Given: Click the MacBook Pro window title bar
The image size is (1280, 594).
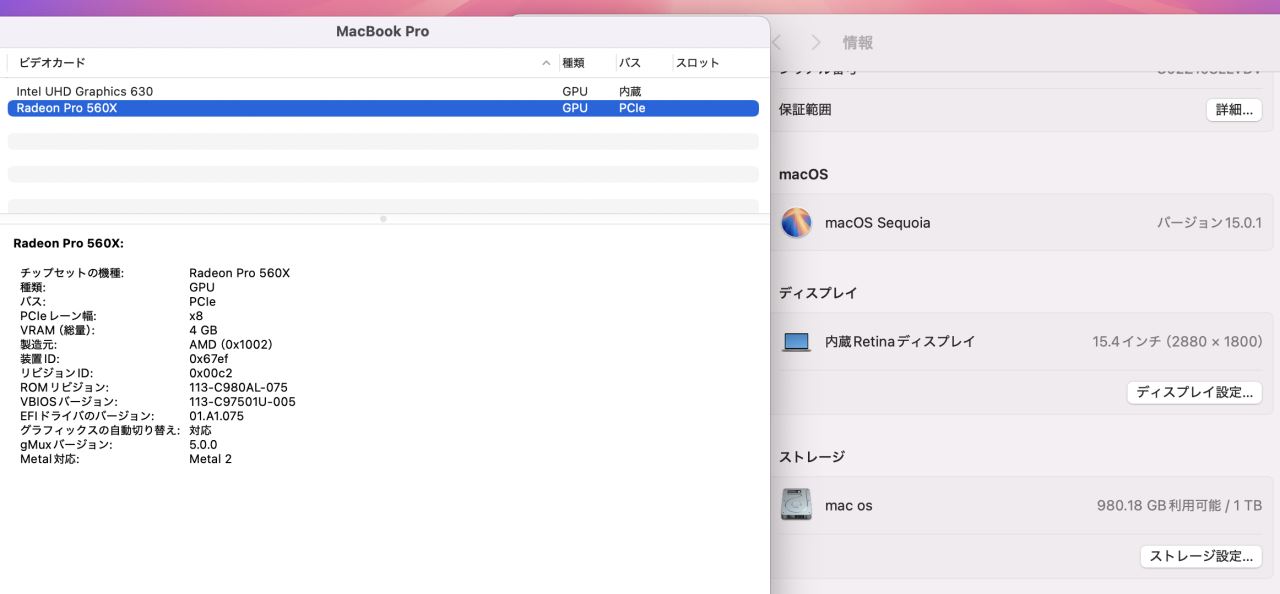Looking at the screenshot, I should click(x=382, y=31).
